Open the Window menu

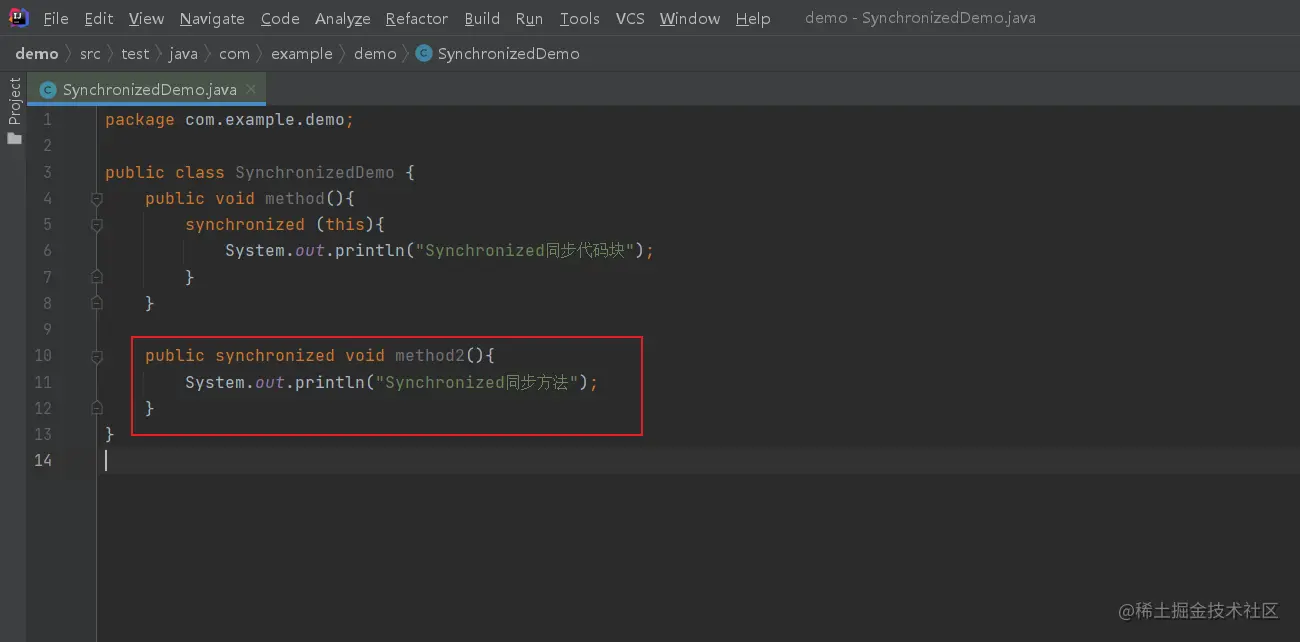tap(690, 19)
